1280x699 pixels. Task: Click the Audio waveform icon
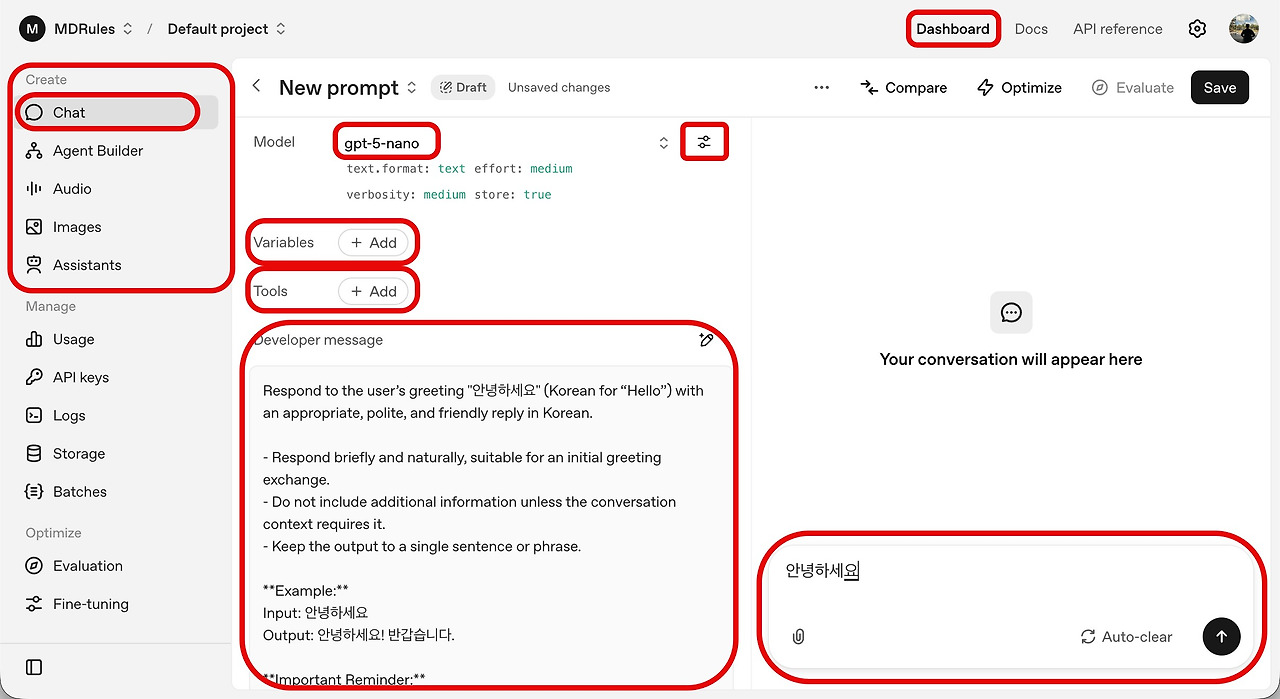pos(35,189)
